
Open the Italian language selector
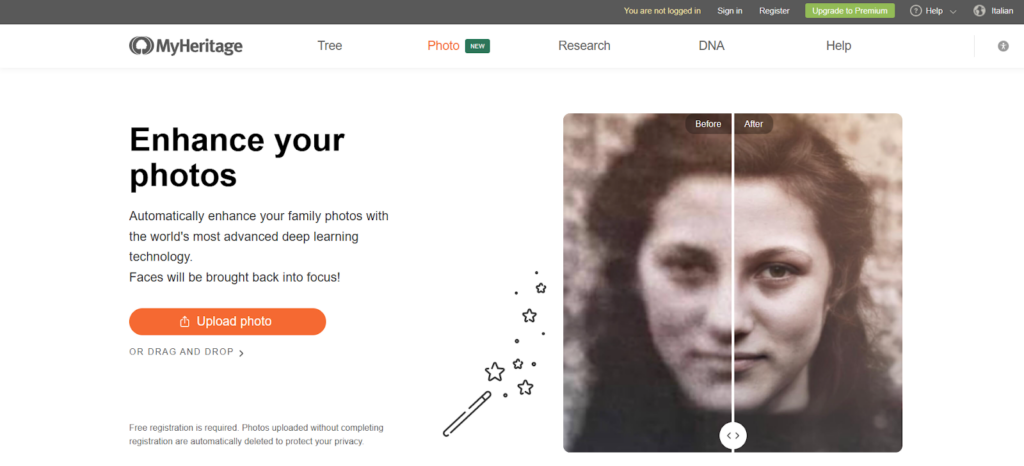pyautogui.click(x=1001, y=11)
